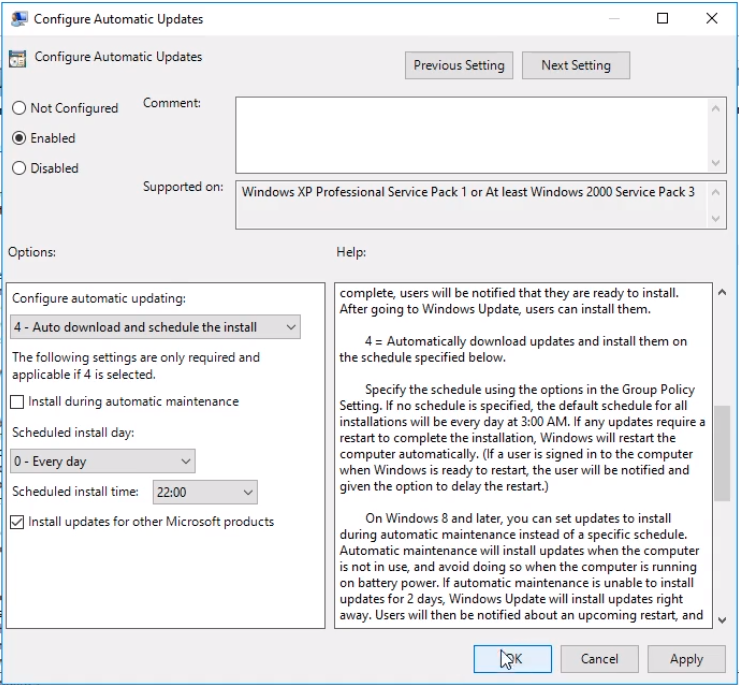
Task: Click the Apply button
Action: [x=686, y=659]
